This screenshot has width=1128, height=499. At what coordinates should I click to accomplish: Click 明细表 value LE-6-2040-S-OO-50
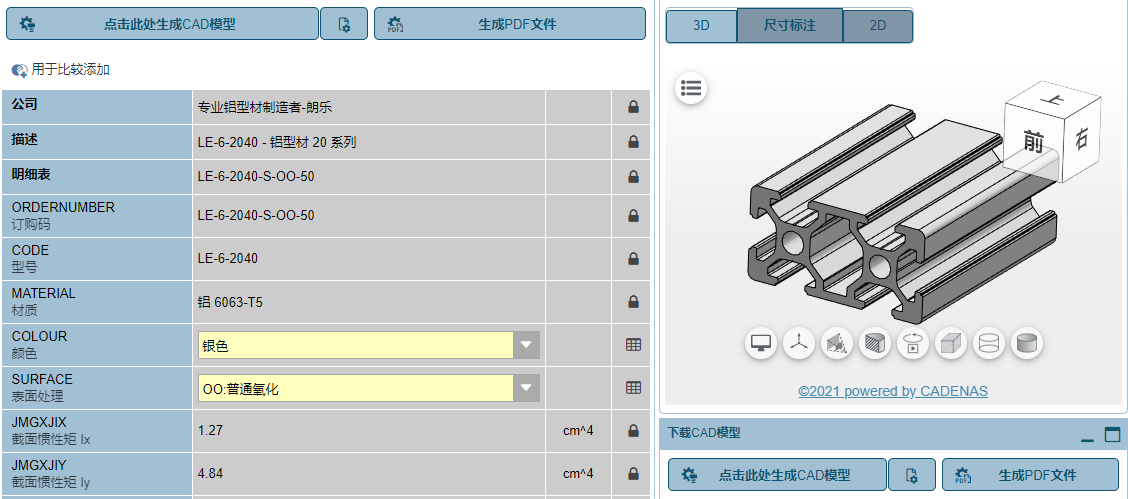click(256, 176)
